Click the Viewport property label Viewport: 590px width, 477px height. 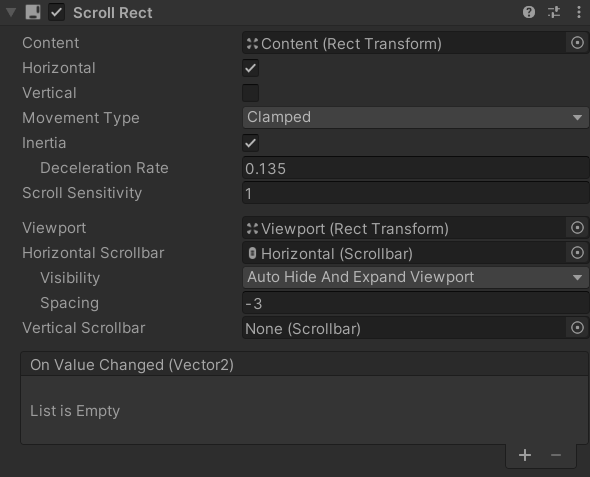(x=54, y=228)
